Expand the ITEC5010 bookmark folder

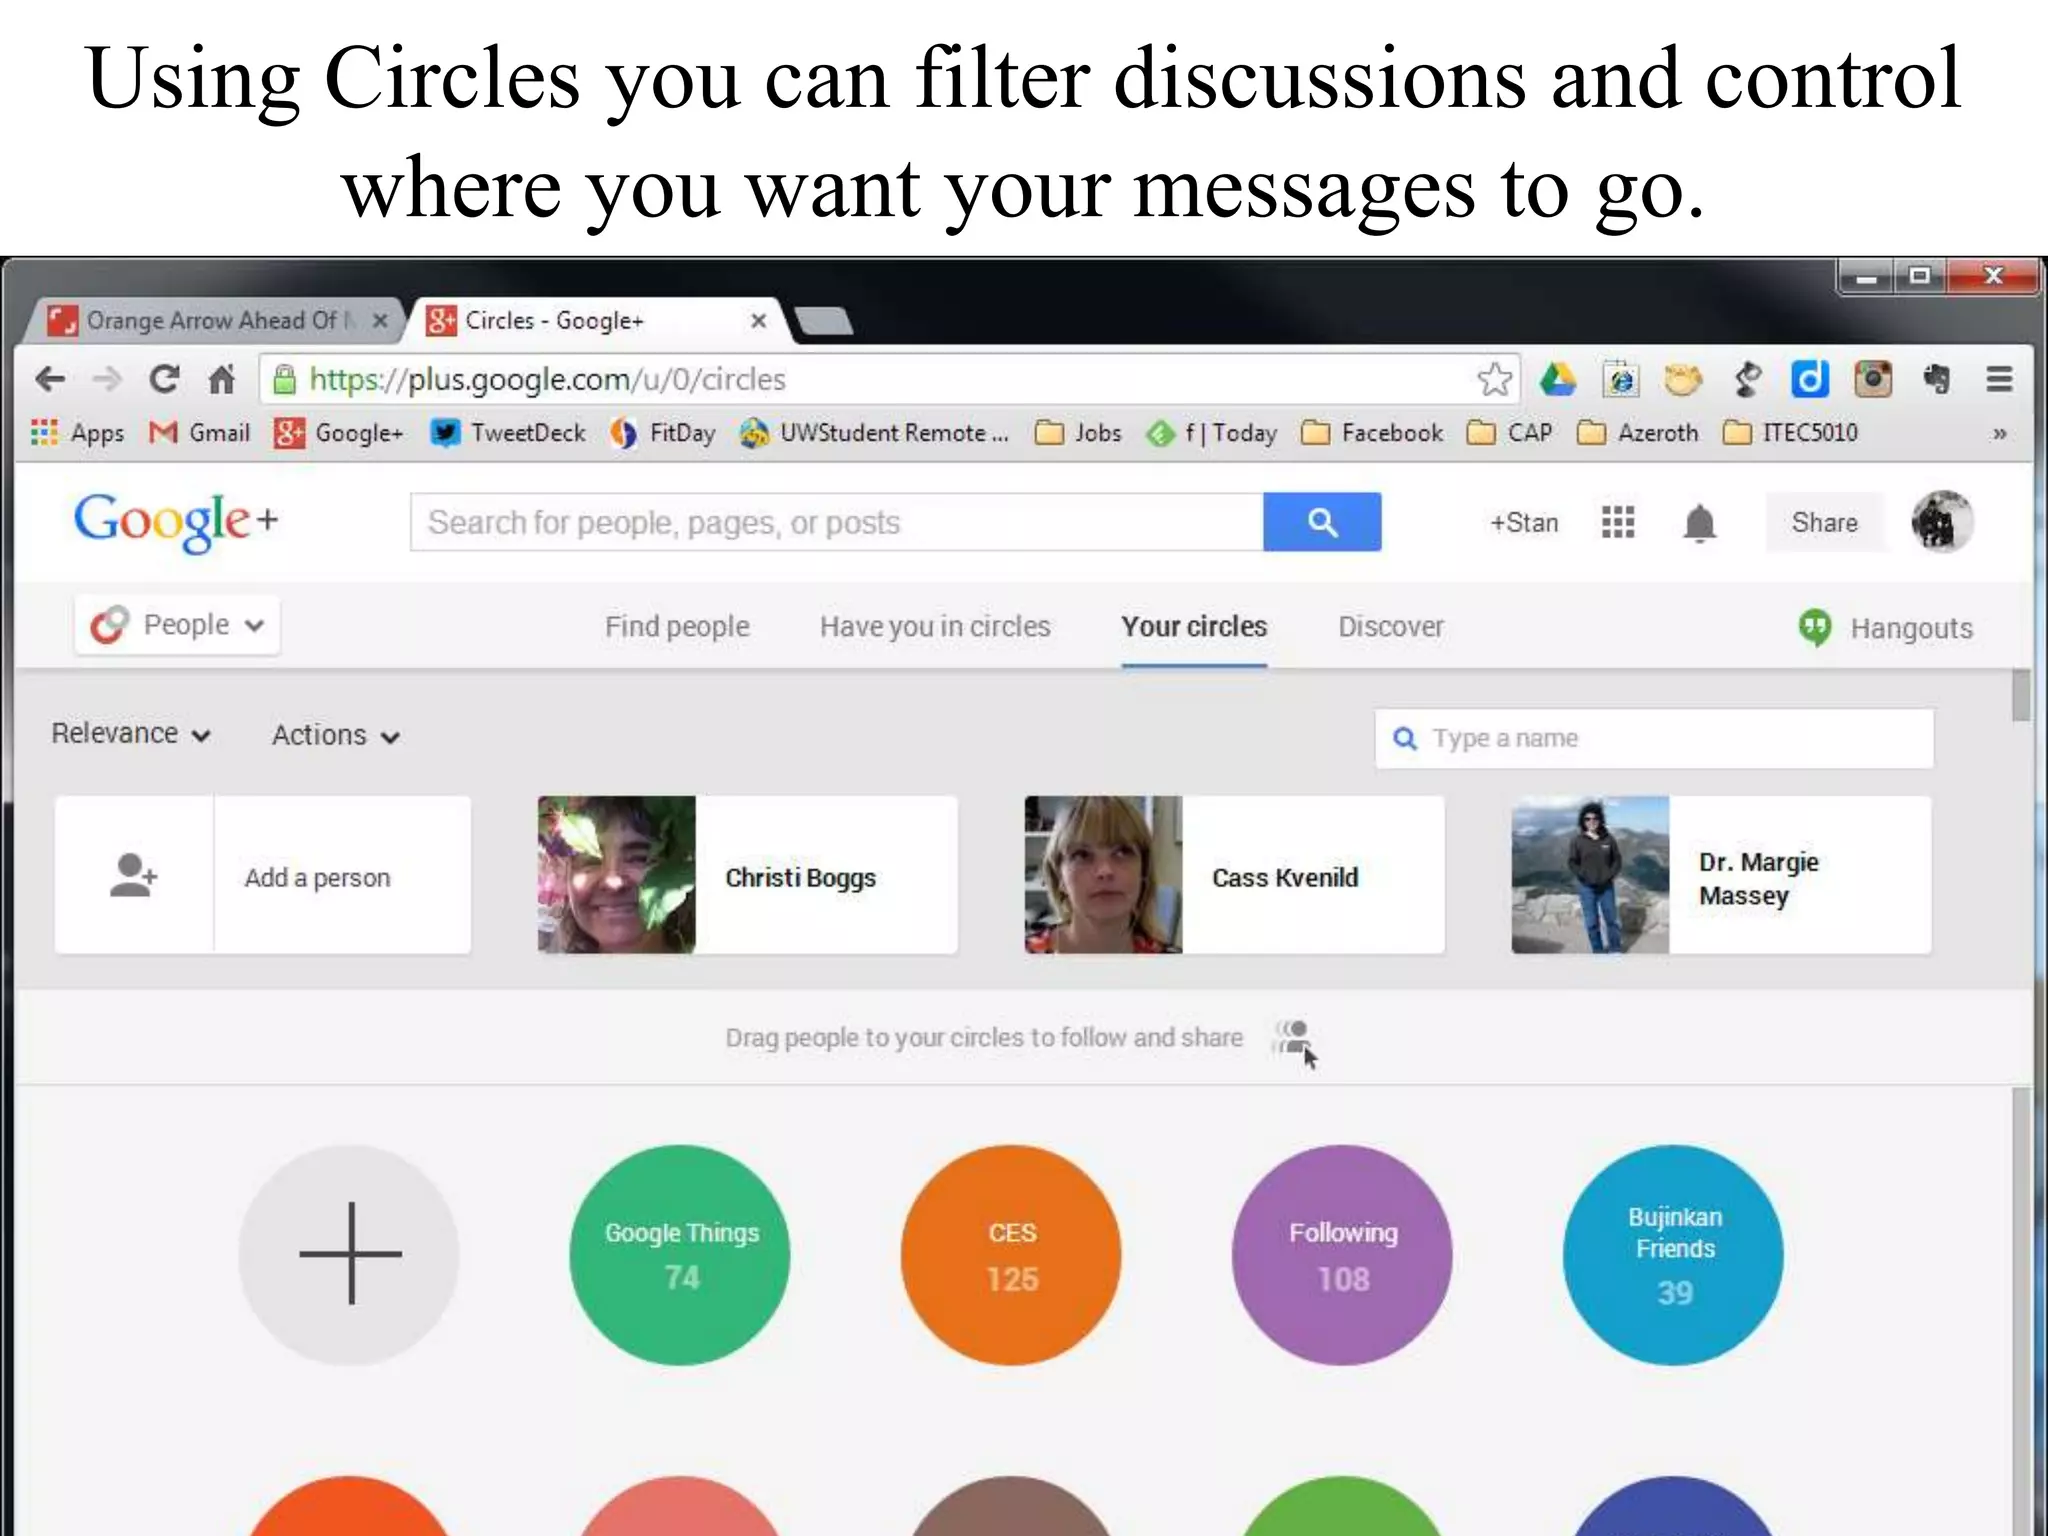[x=1791, y=433]
